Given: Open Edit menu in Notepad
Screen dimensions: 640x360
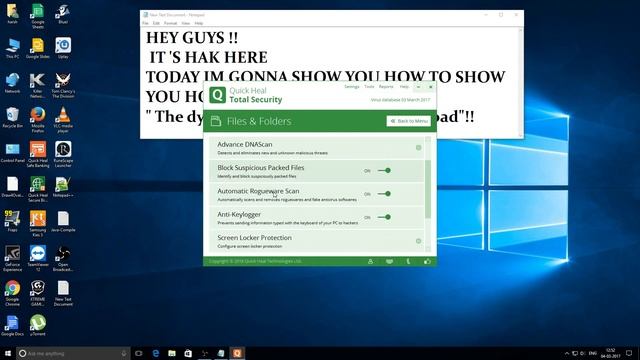Looking at the screenshot, I should point(156,23).
